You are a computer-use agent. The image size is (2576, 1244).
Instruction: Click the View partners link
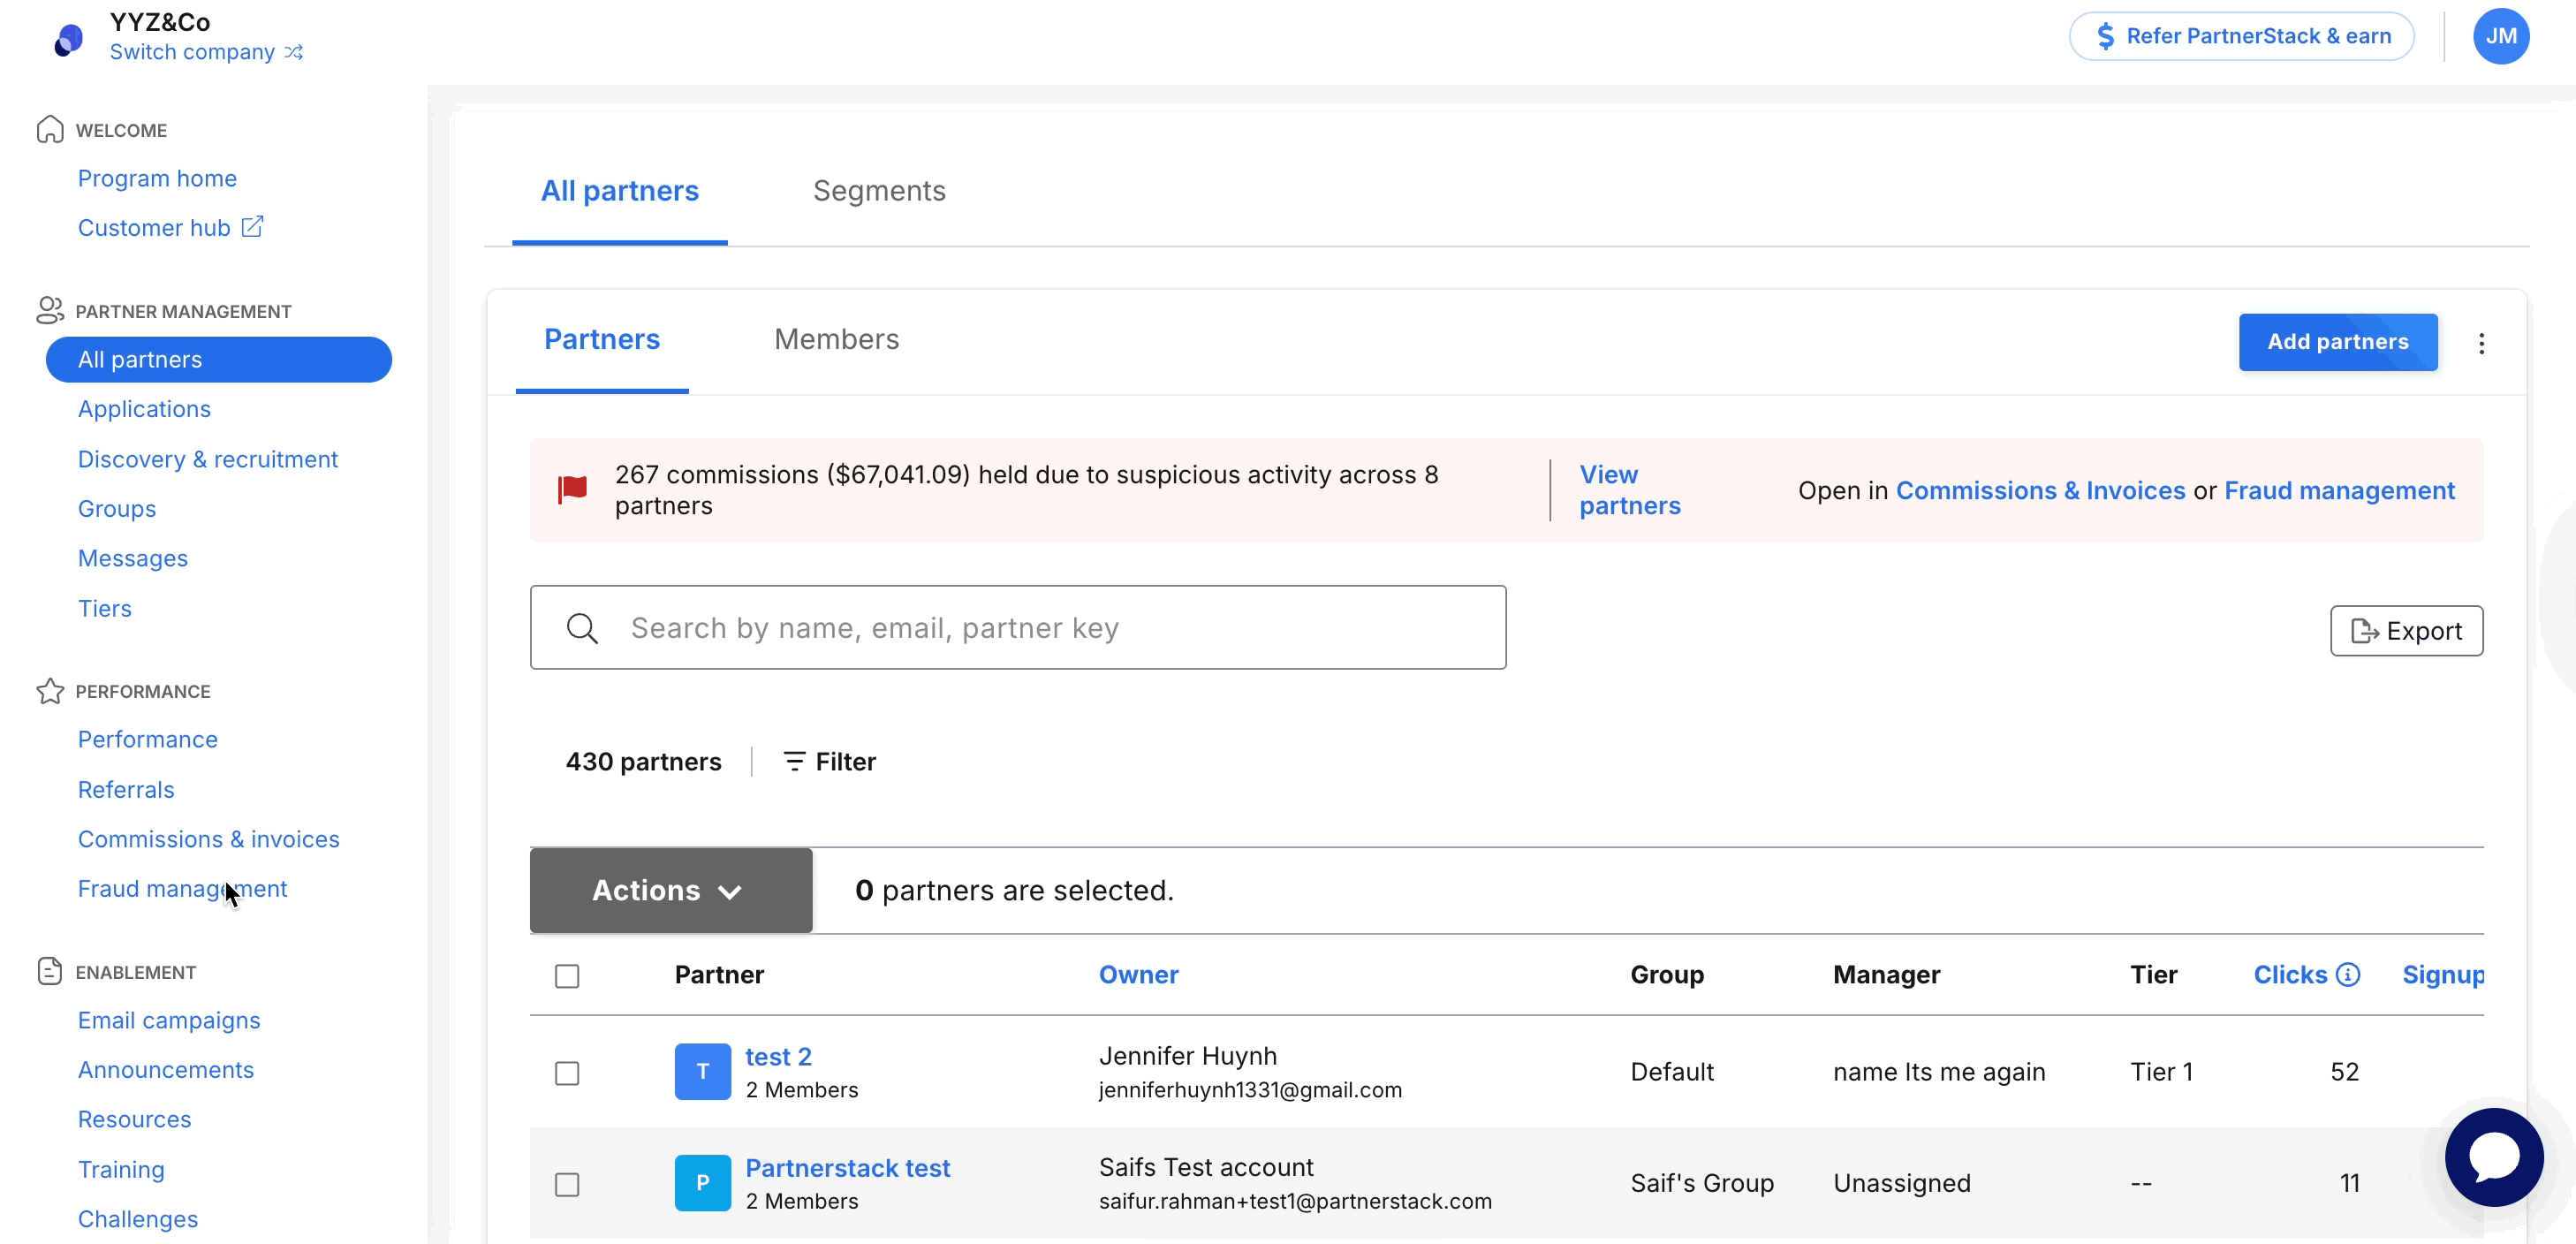coord(1630,490)
